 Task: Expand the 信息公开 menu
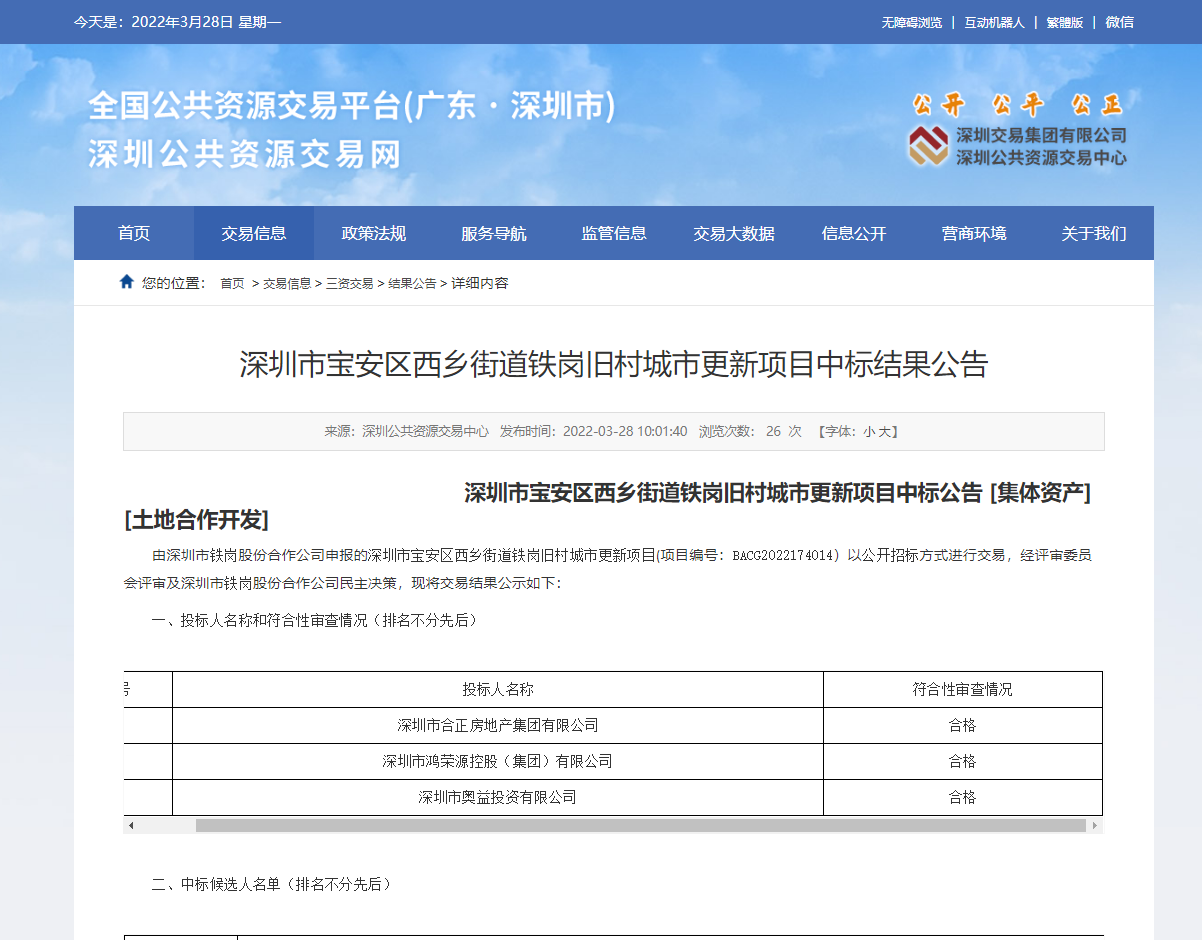point(854,234)
